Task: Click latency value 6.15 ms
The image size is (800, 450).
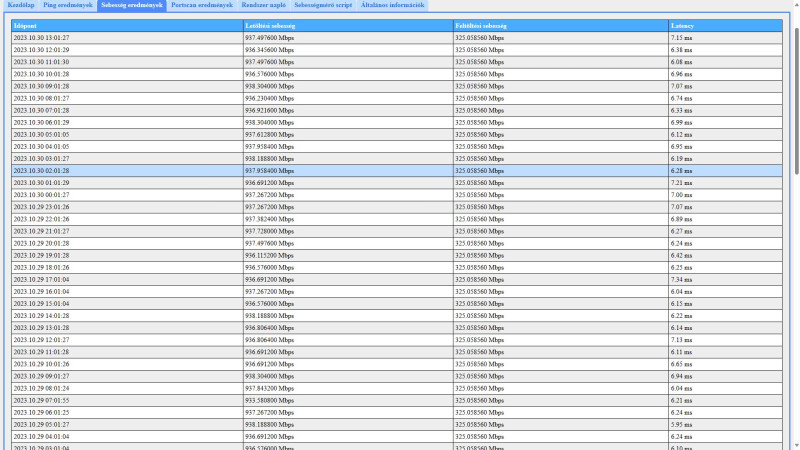Action: click(x=682, y=304)
